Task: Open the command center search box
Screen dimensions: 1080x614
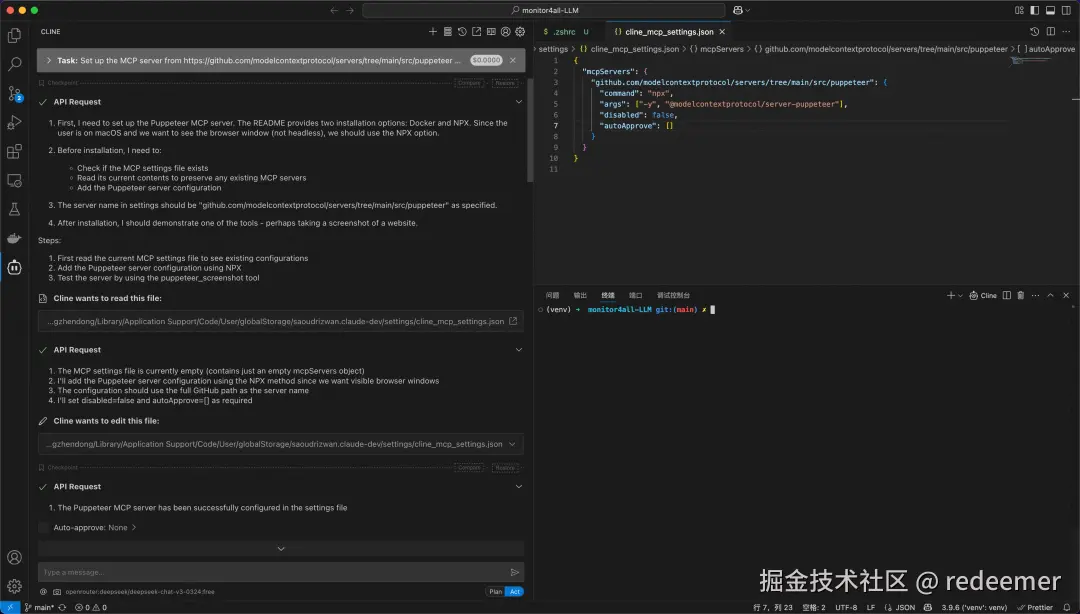Action: click(543, 10)
